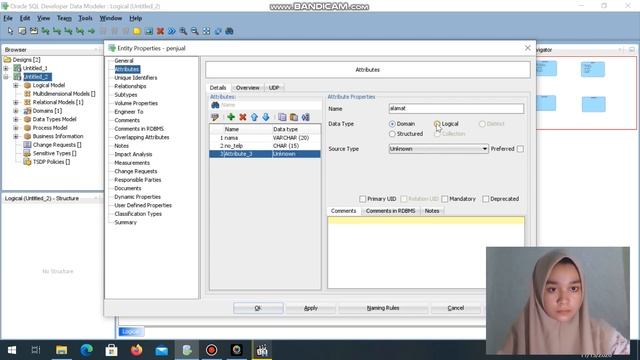The image size is (640, 360).
Task: Open Firefox from the taskbar
Action: click(x=137, y=350)
